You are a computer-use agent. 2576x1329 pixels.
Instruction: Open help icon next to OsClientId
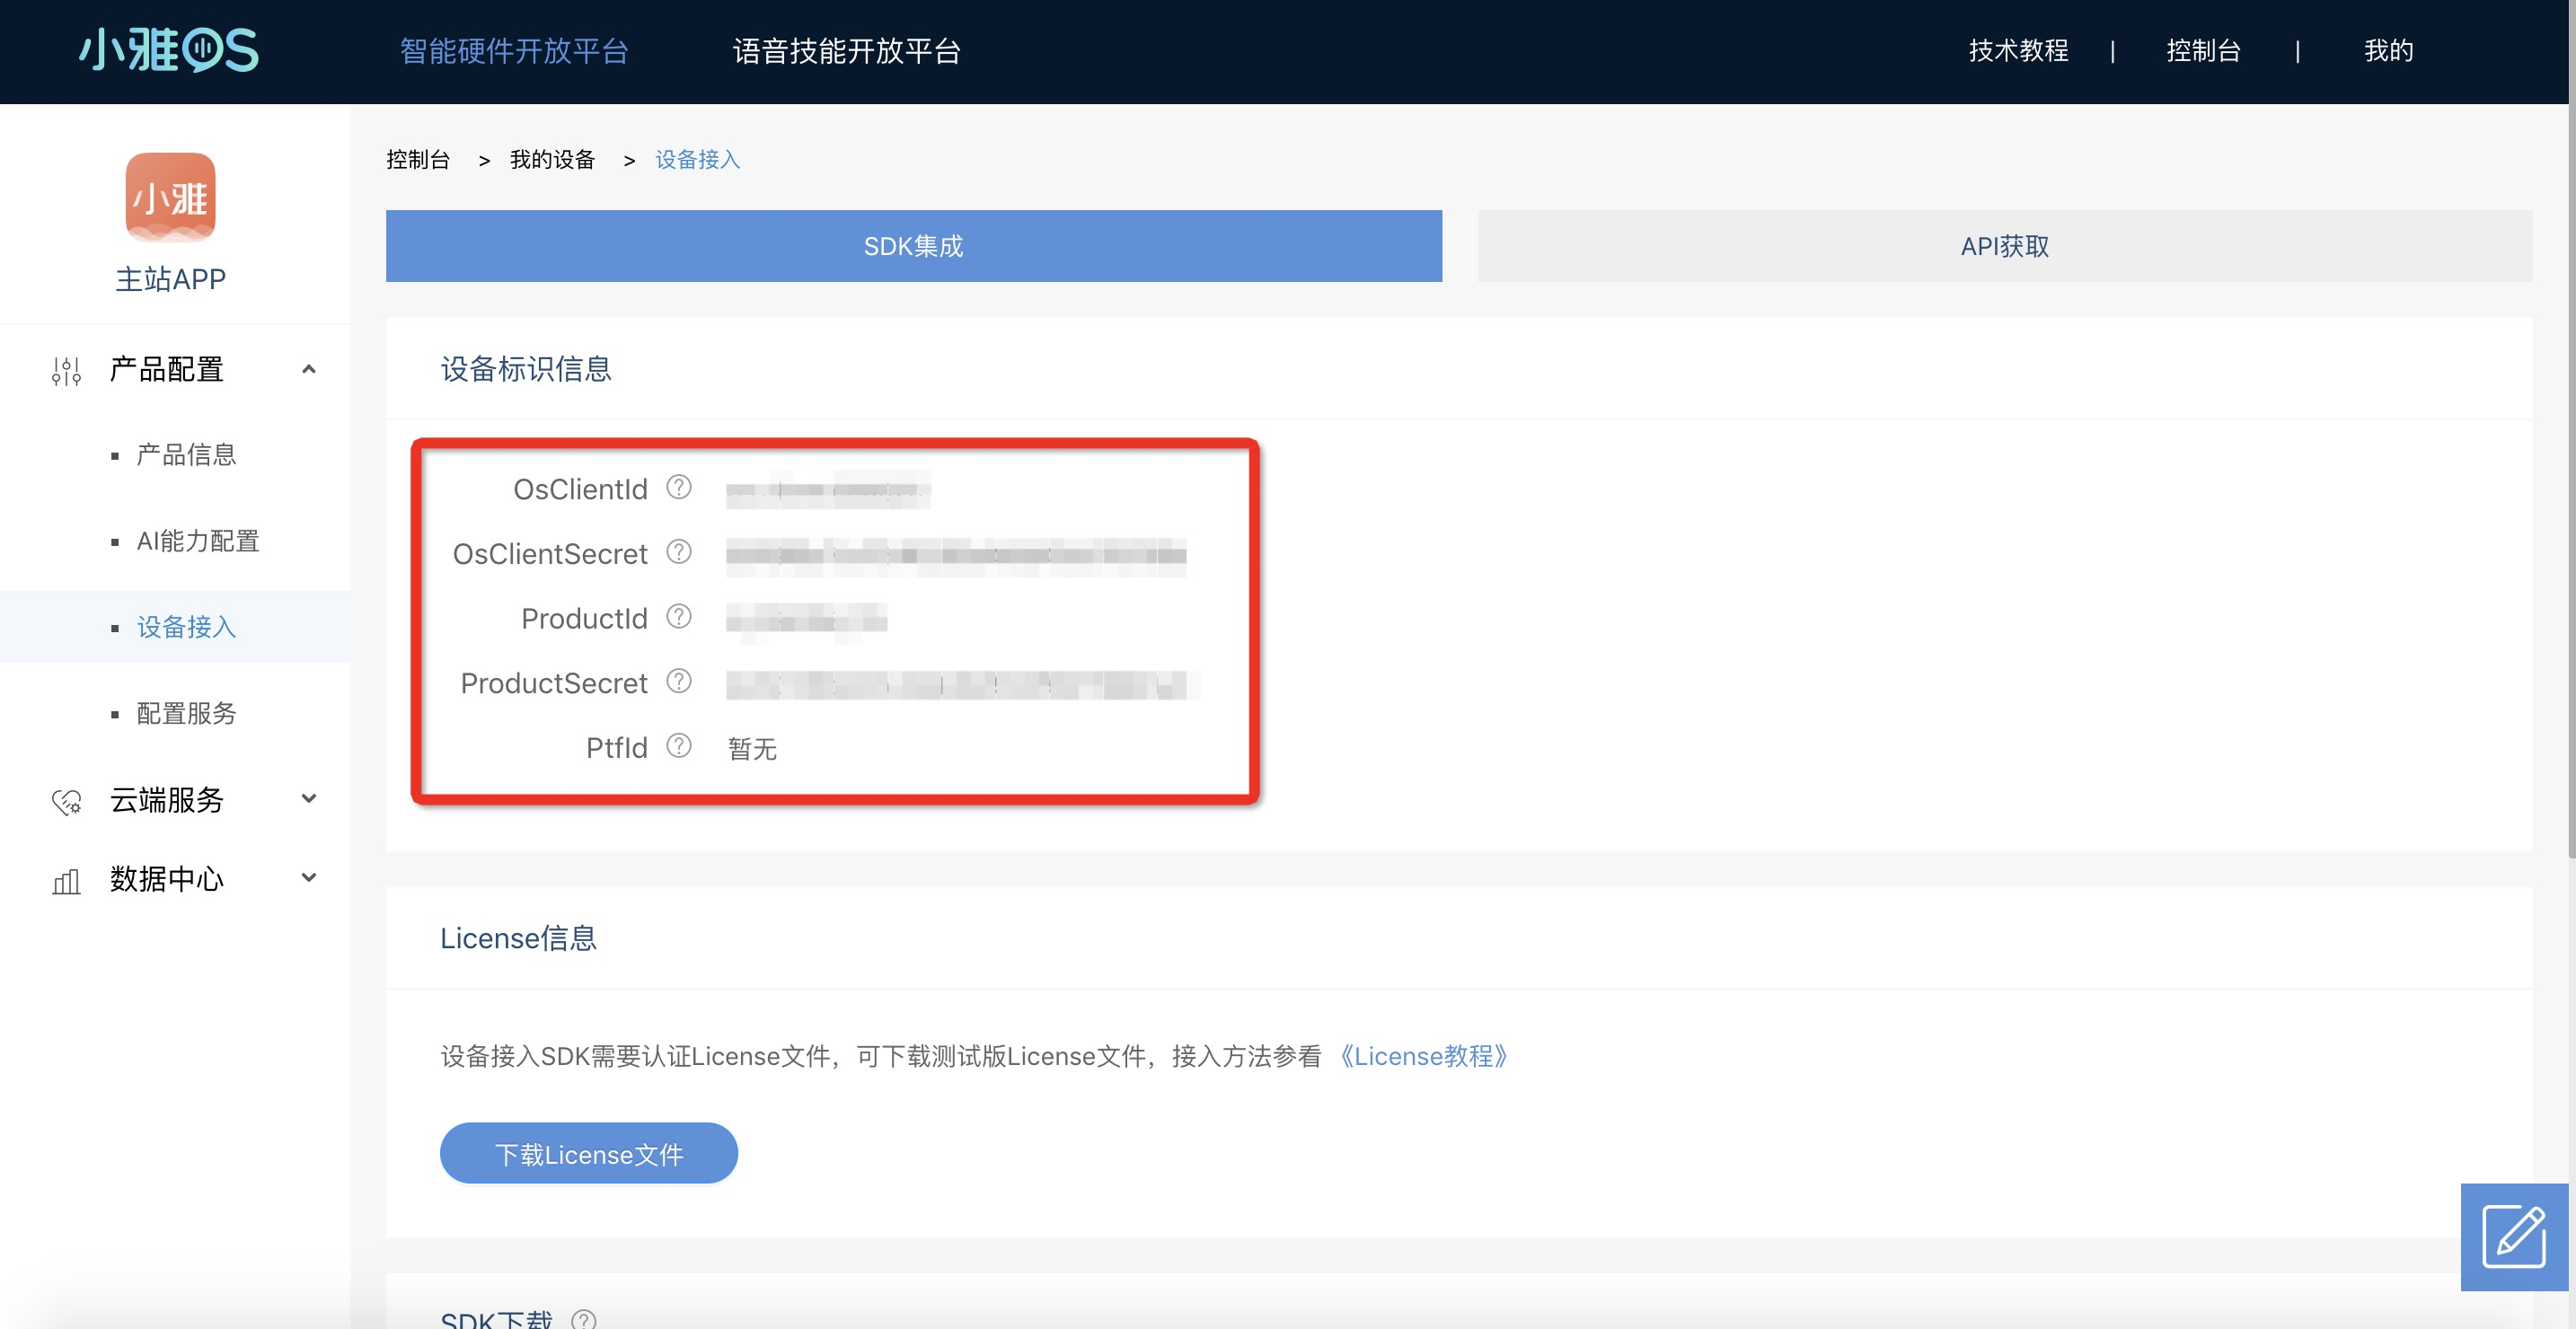[679, 487]
